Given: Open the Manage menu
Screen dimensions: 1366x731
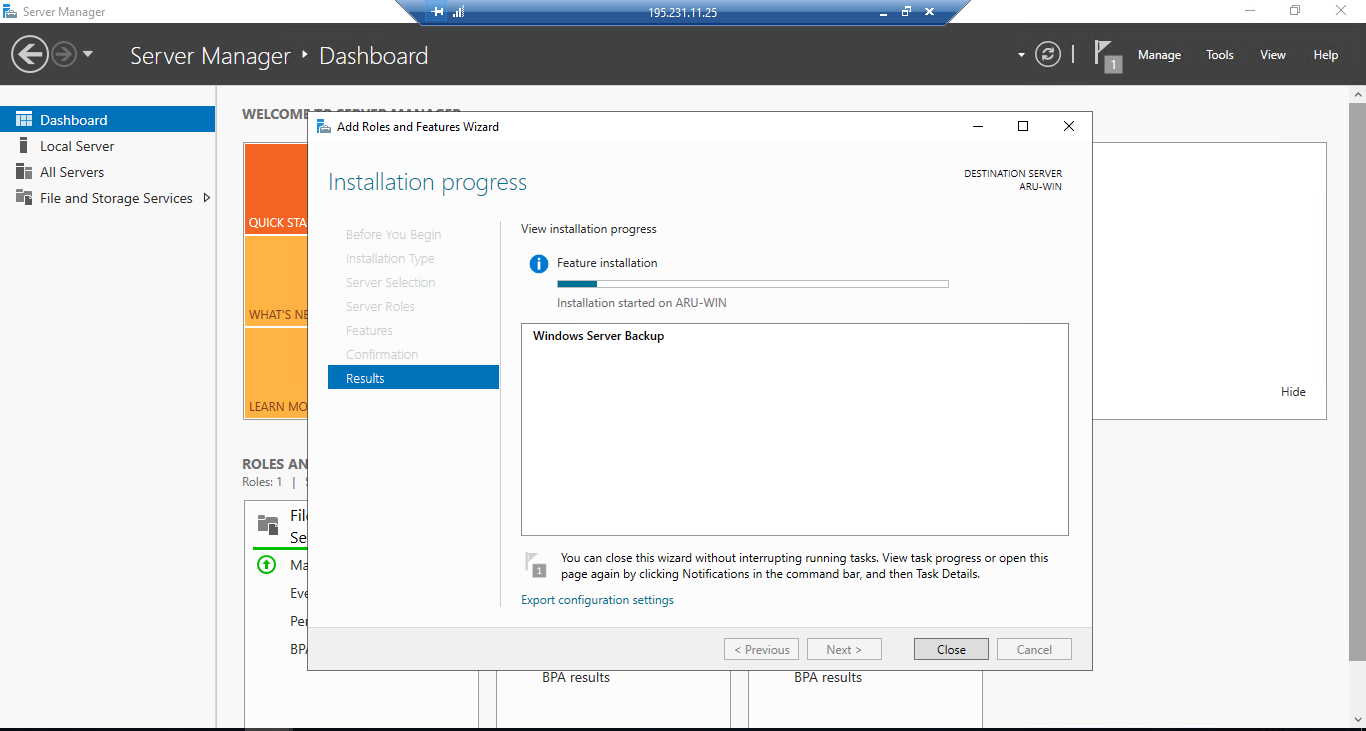Looking at the screenshot, I should tap(1159, 55).
